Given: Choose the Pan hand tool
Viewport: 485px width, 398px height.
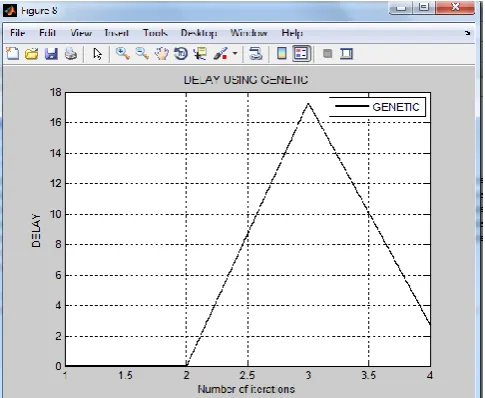Looking at the screenshot, I should [162, 54].
